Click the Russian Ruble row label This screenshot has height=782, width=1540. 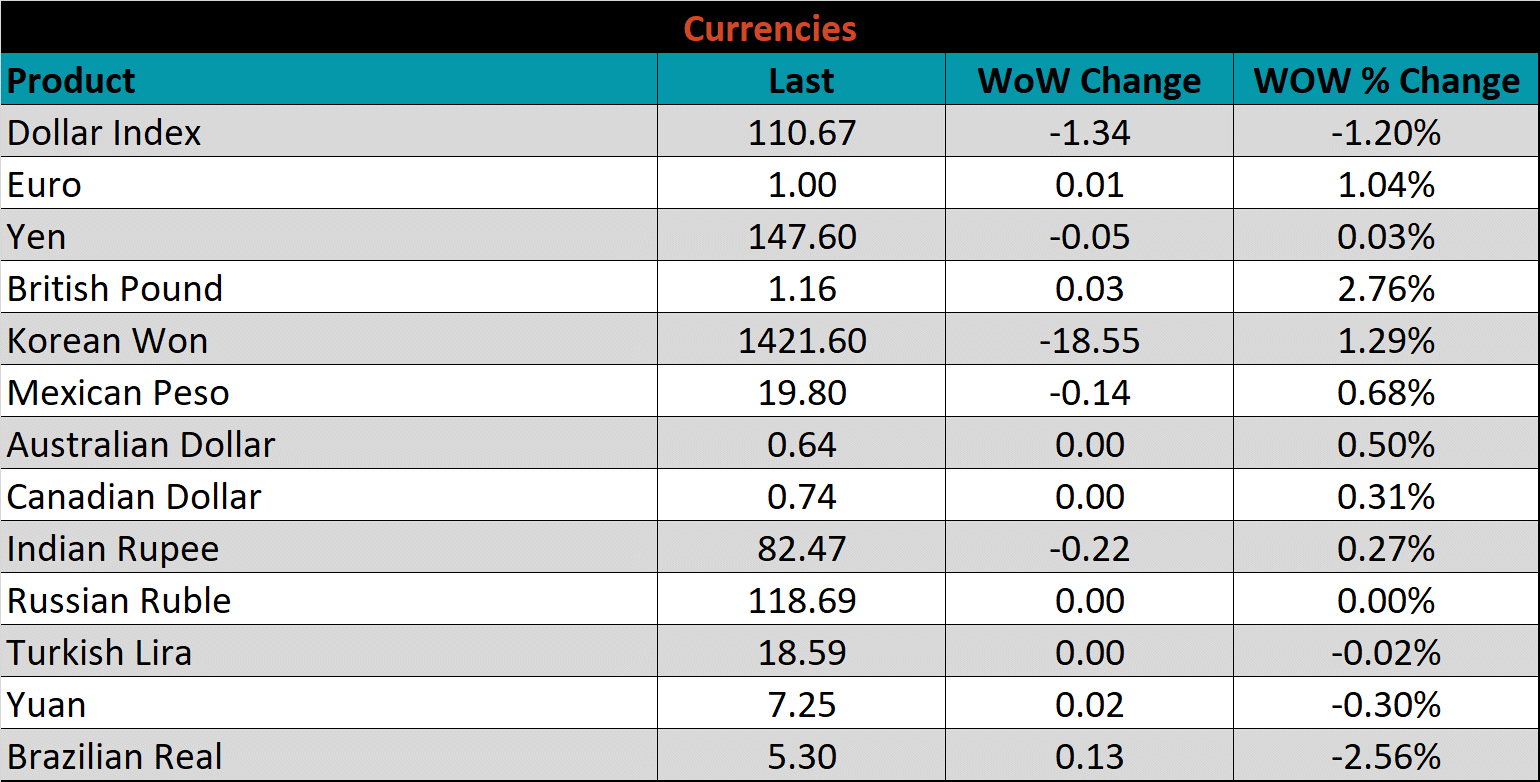pyautogui.click(x=119, y=600)
